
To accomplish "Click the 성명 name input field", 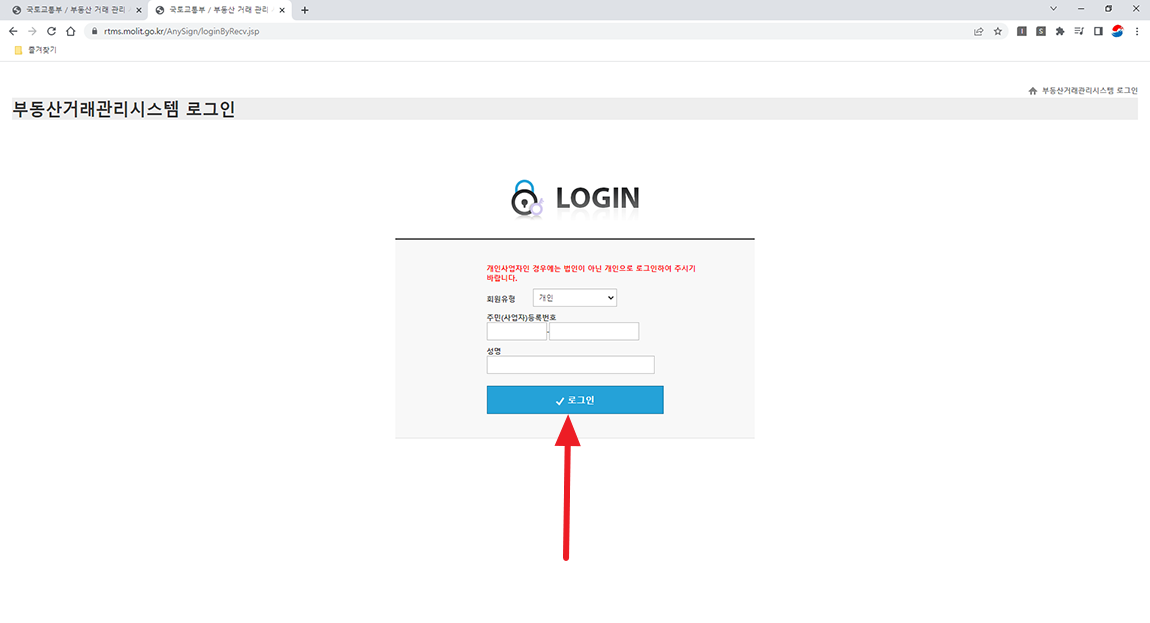I will pos(571,365).
